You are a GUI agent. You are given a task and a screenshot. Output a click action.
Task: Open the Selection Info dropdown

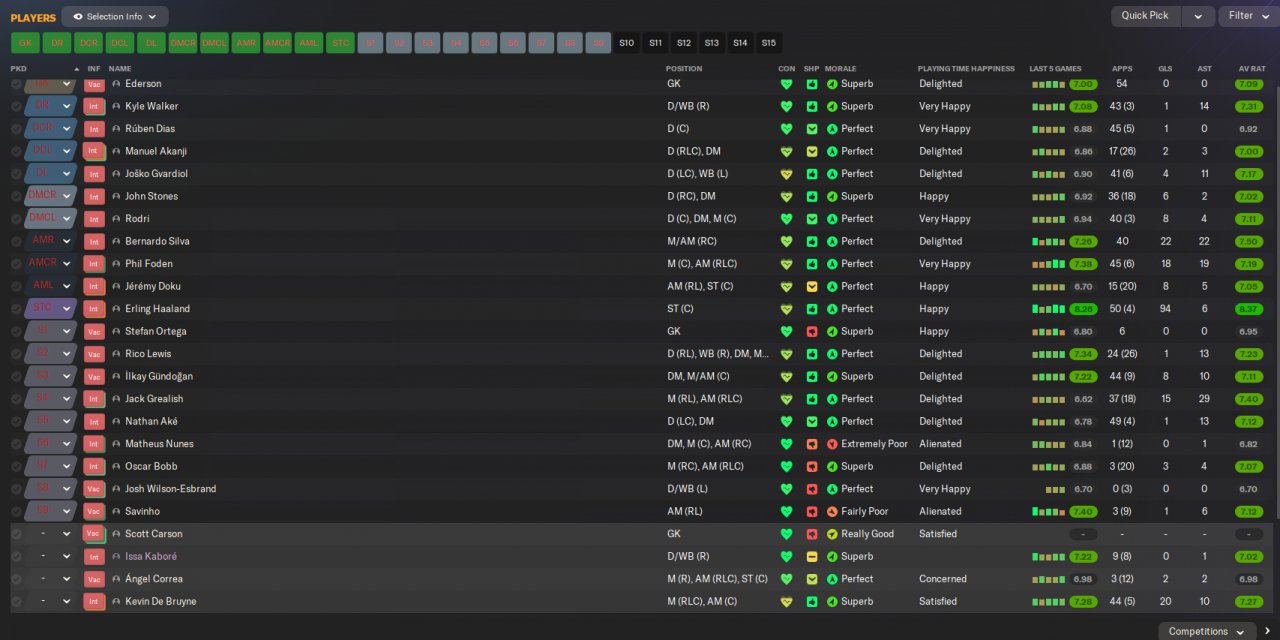(115, 16)
